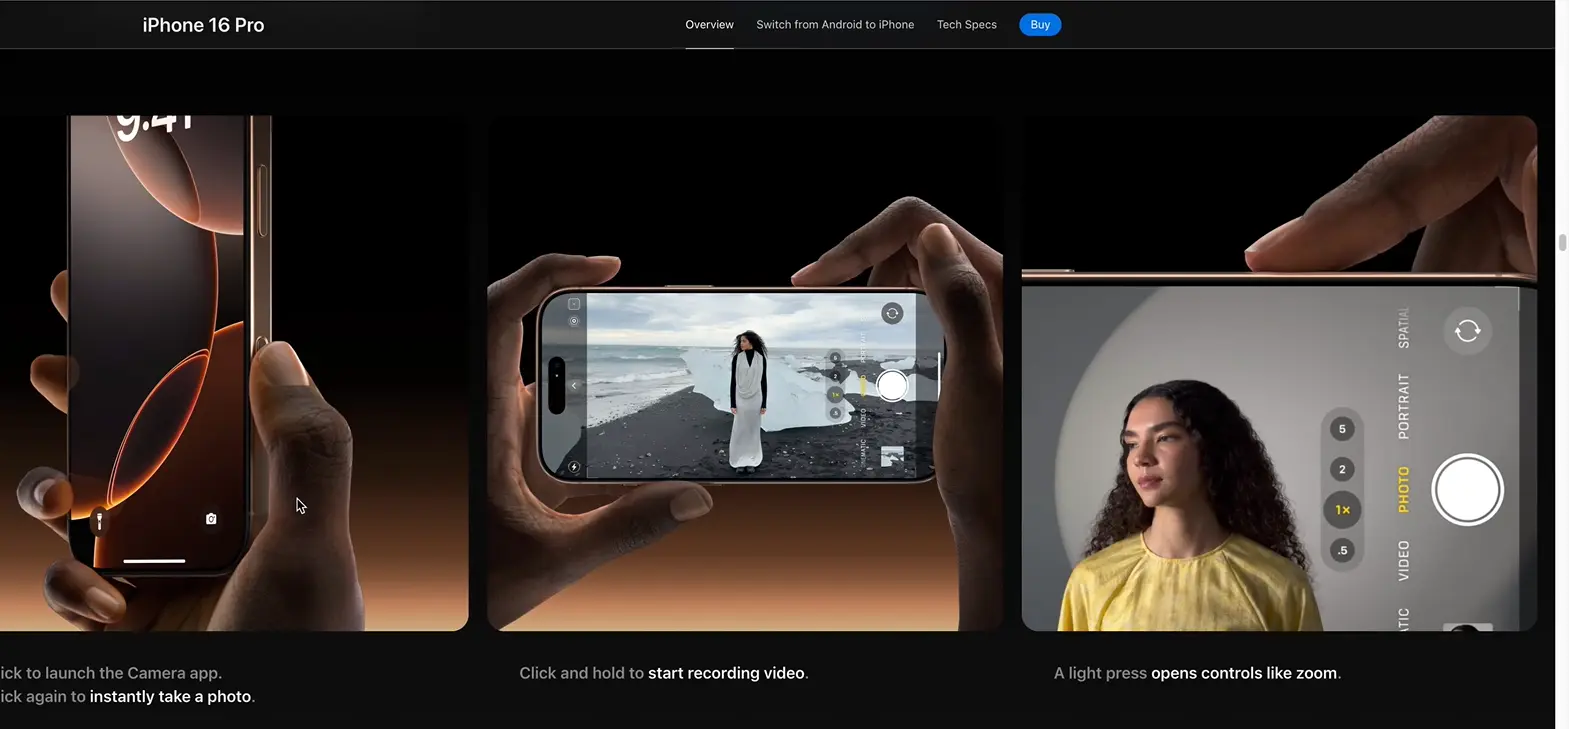Tap the flashlight icon on lock screen image

coord(99,521)
